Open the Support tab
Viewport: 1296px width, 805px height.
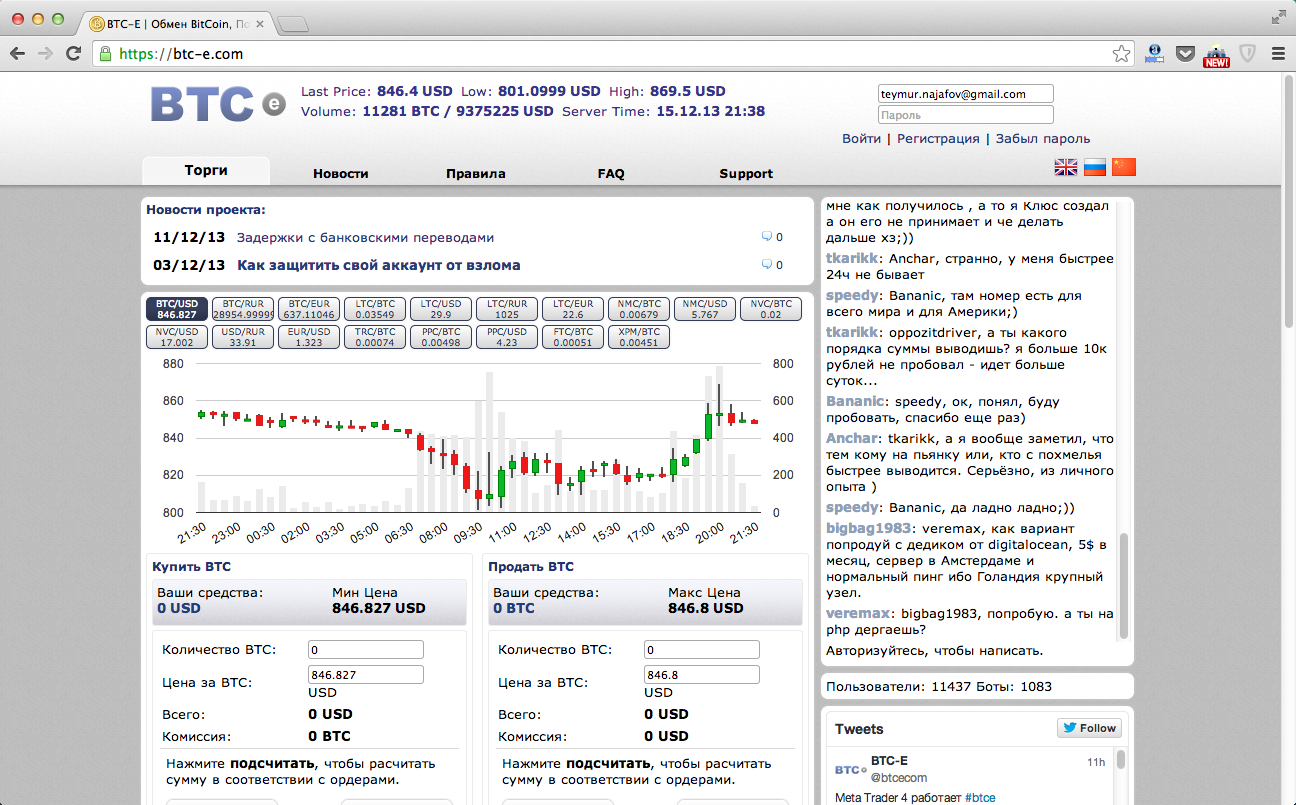point(746,173)
